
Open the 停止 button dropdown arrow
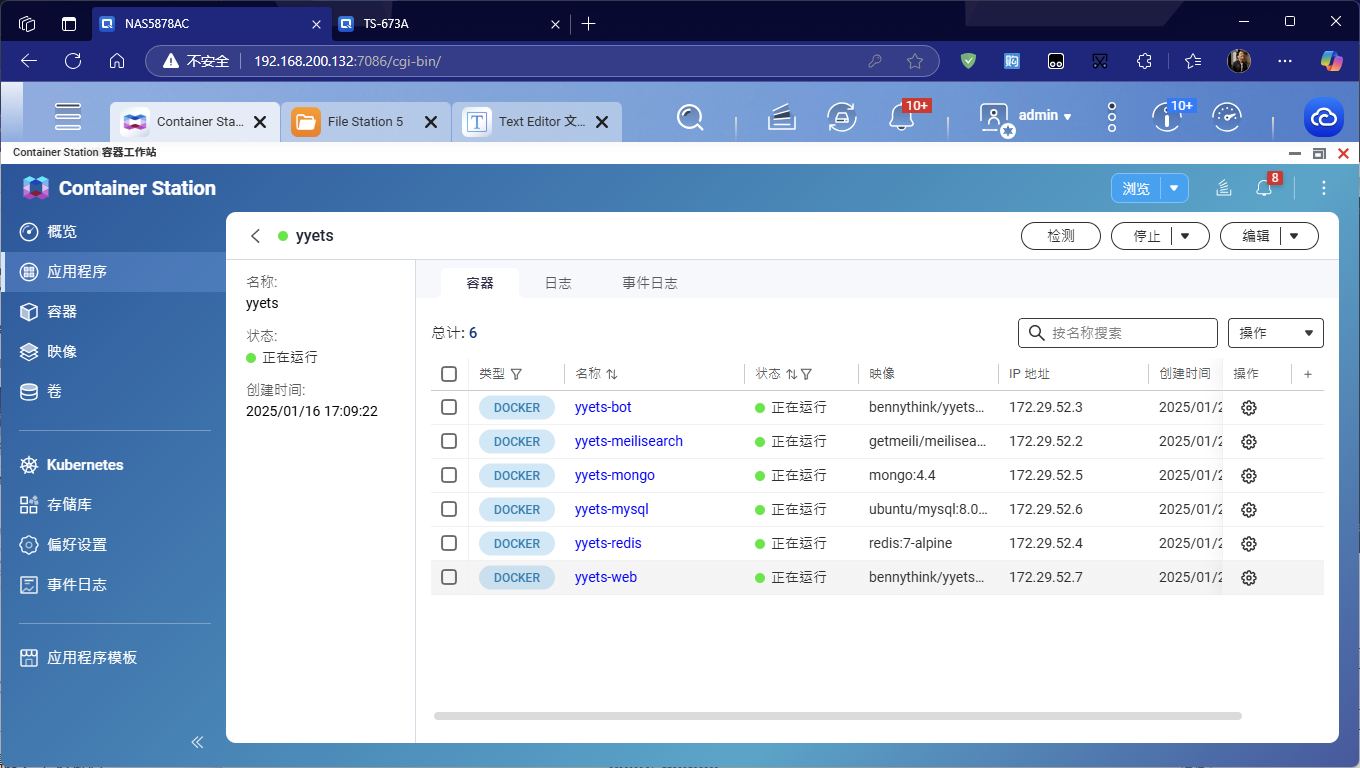[1185, 236]
